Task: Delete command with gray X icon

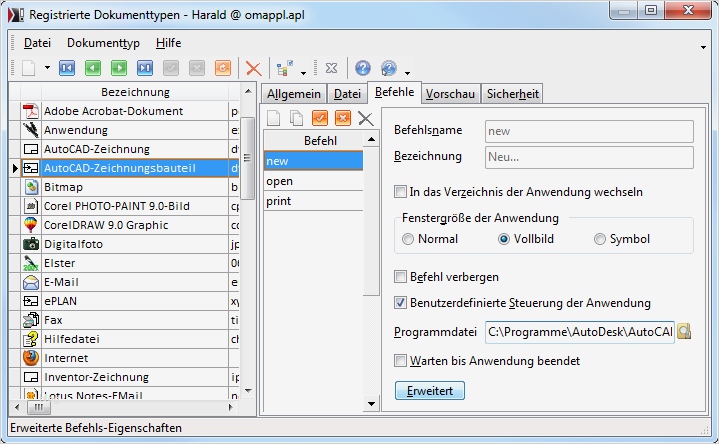Action: tap(365, 118)
